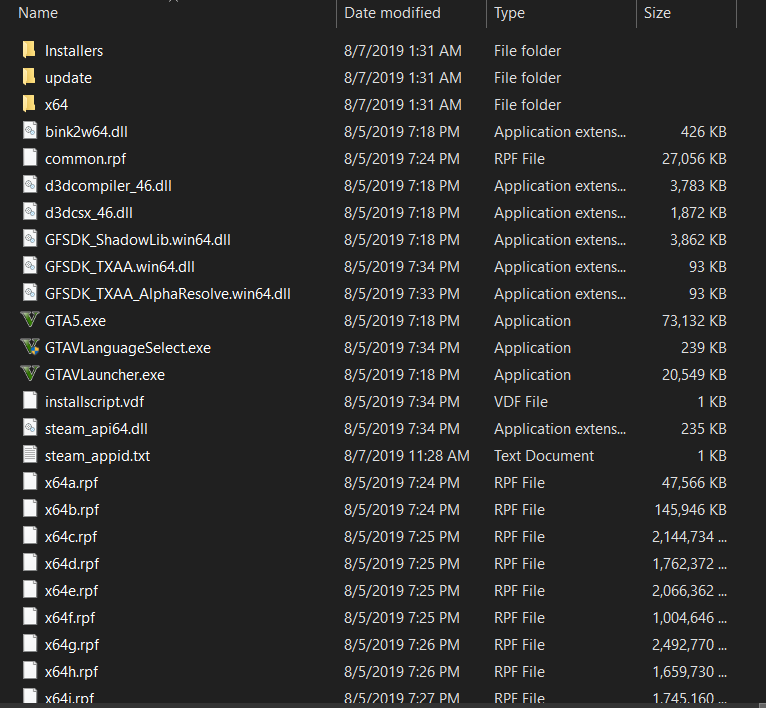The image size is (766, 708).
Task: Click the d3dcsx_46.dll file icon
Action: pos(30,211)
